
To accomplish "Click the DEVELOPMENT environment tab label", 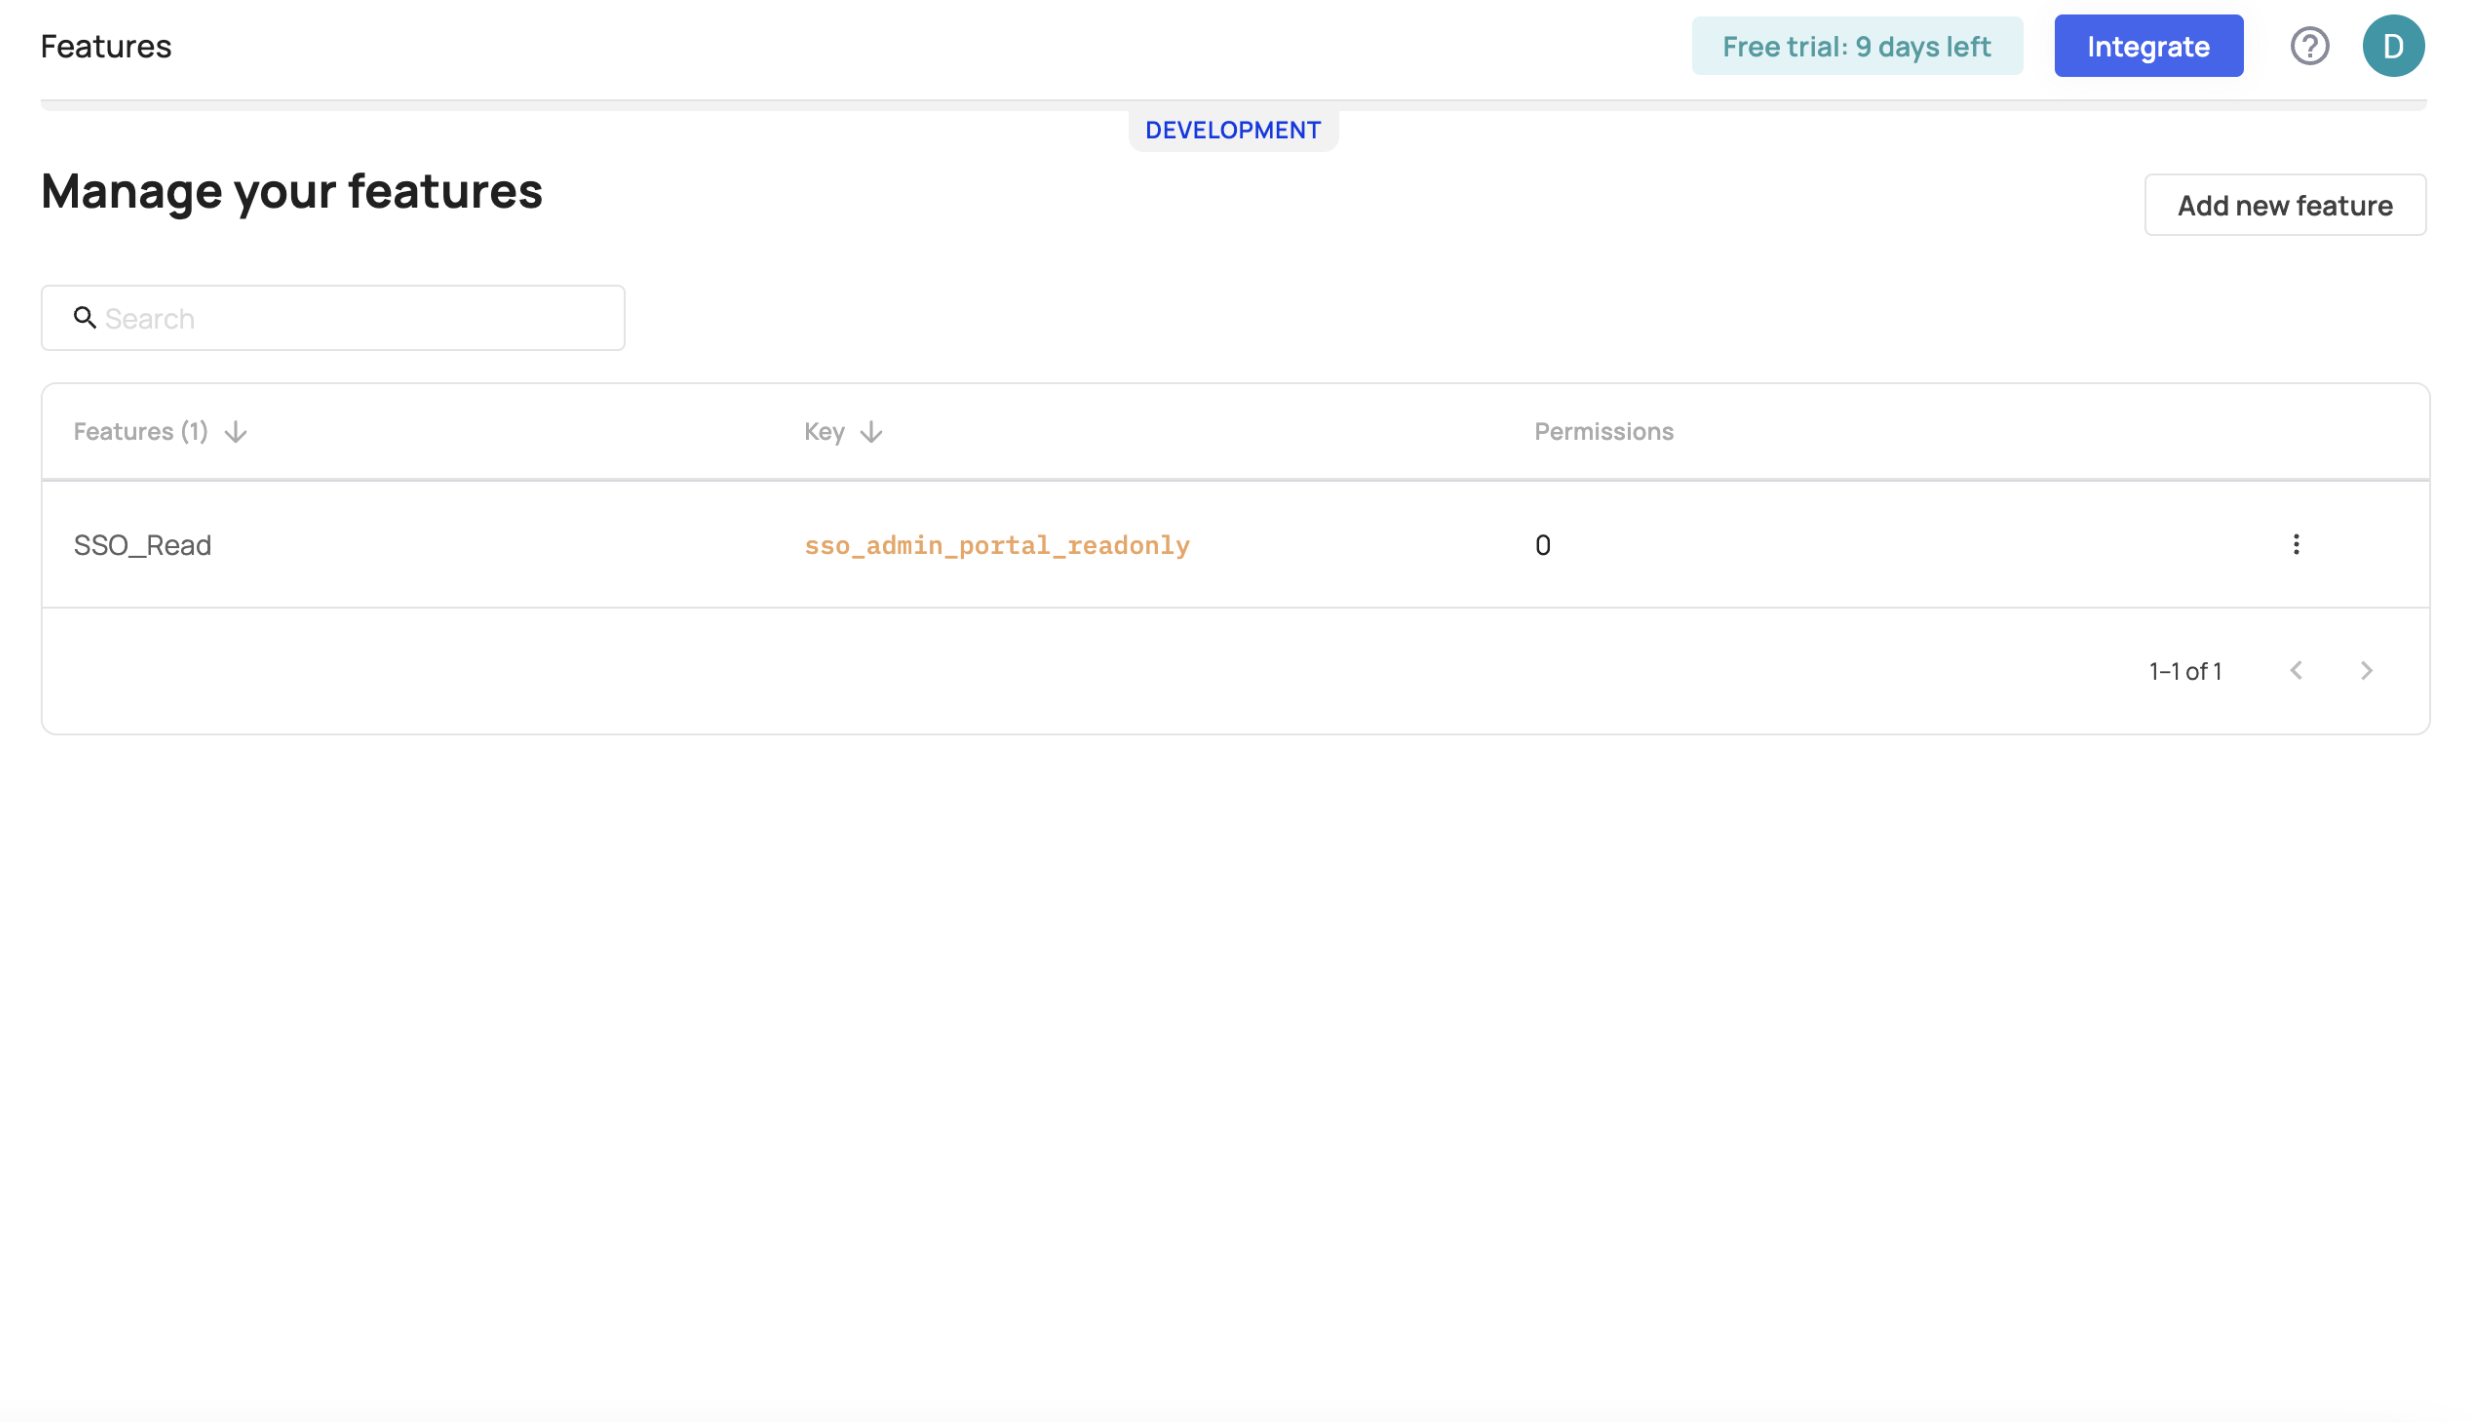I will coord(1234,127).
